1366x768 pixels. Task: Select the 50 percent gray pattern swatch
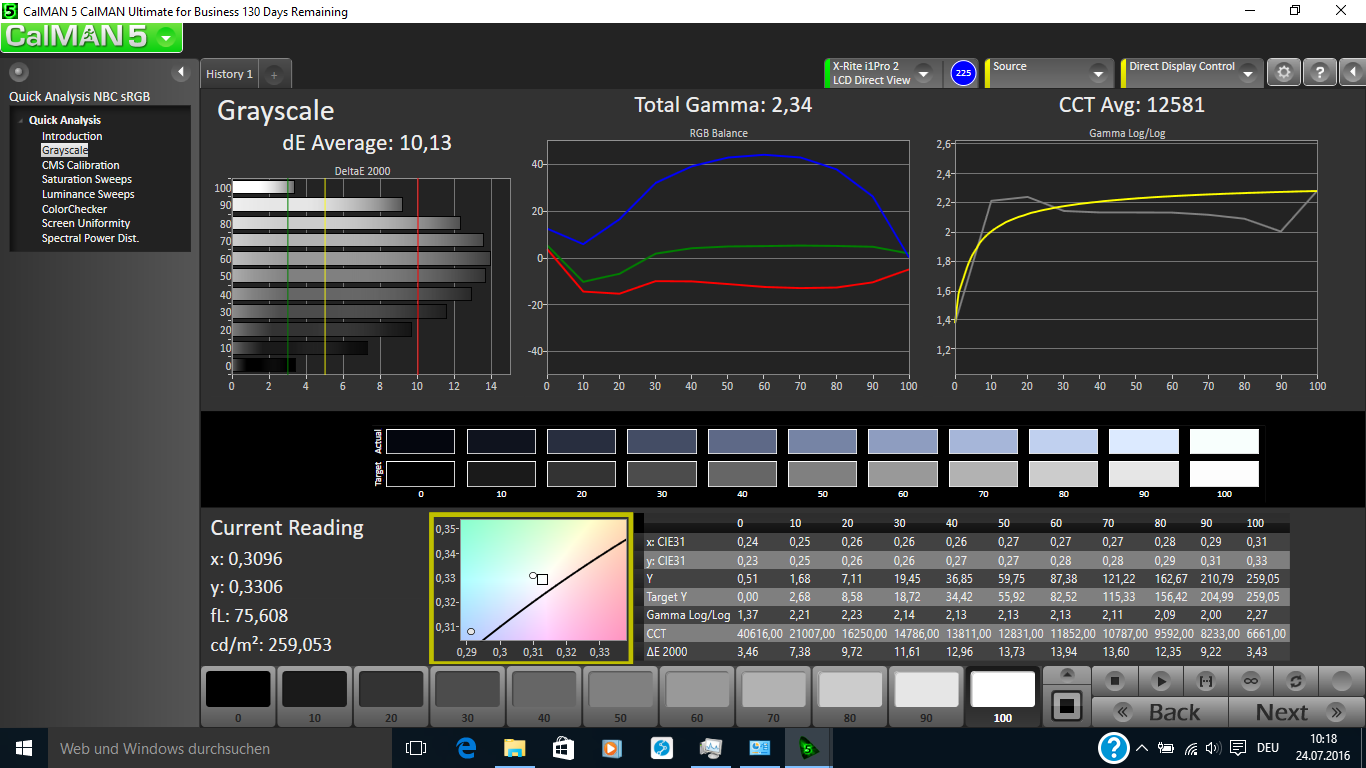click(620, 696)
